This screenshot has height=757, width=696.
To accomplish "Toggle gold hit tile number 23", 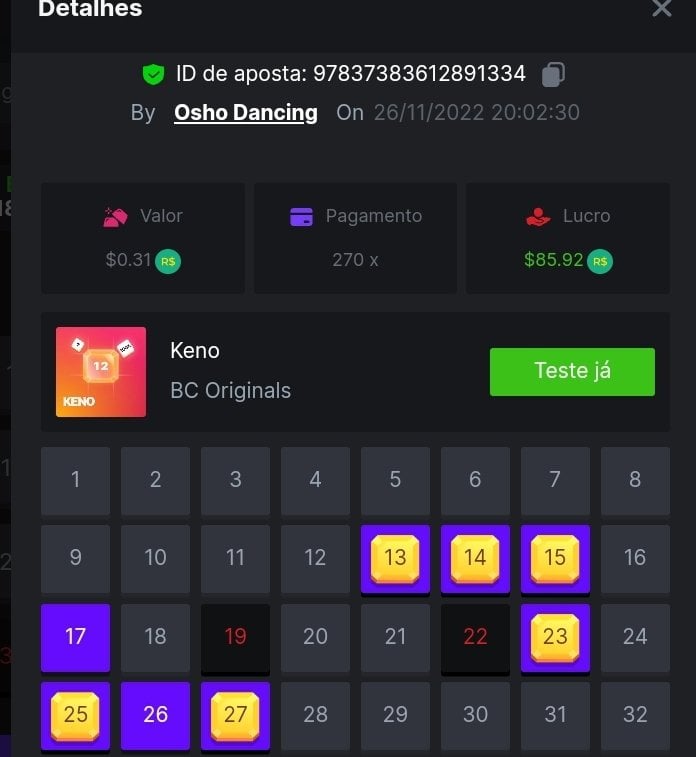I will [555, 637].
